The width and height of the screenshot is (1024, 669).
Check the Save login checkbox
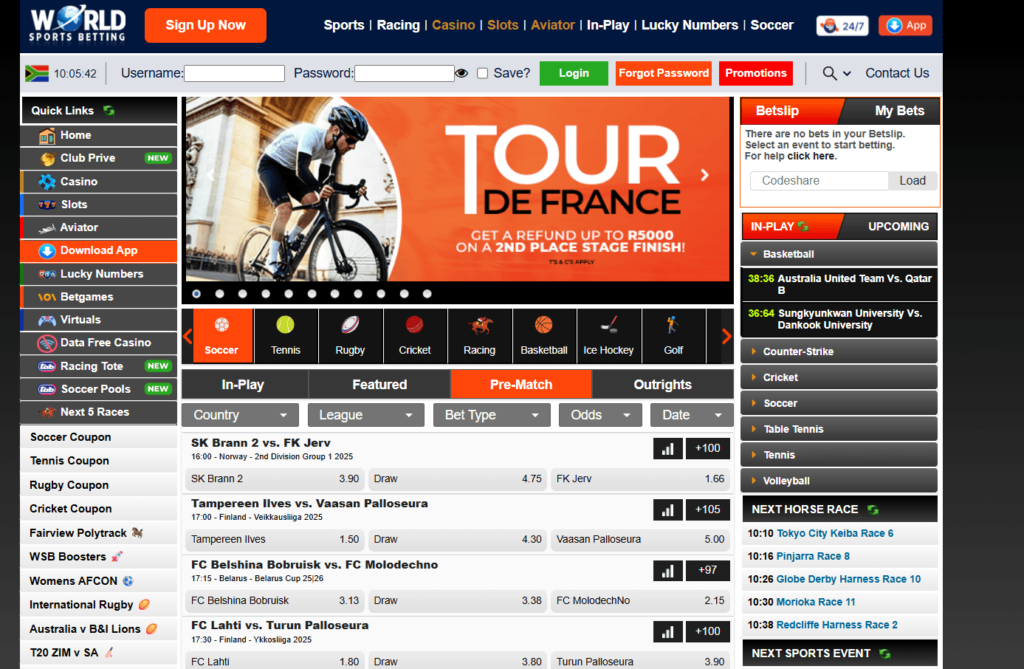pos(483,73)
